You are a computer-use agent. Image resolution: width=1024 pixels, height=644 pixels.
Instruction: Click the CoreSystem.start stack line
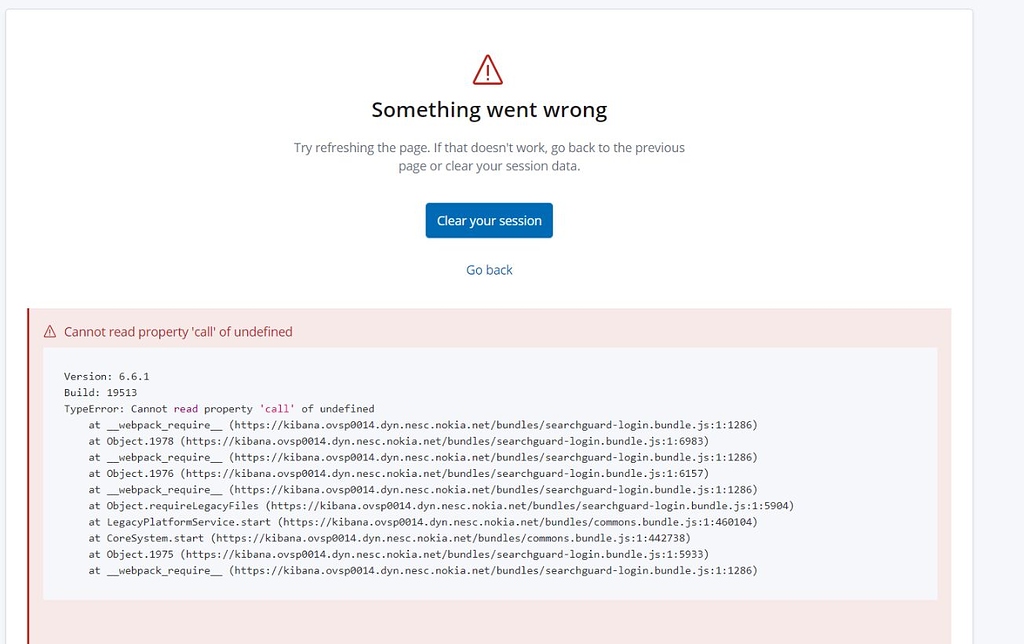[390, 538]
